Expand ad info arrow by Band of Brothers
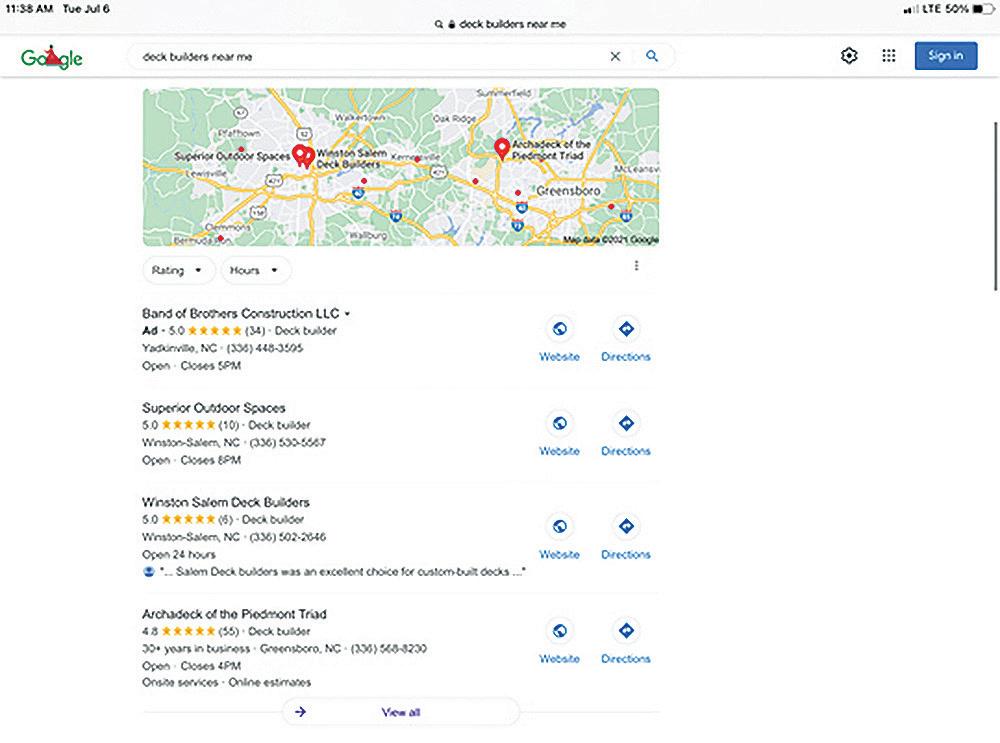Image resolution: width=1000 pixels, height=743 pixels. [x=348, y=314]
